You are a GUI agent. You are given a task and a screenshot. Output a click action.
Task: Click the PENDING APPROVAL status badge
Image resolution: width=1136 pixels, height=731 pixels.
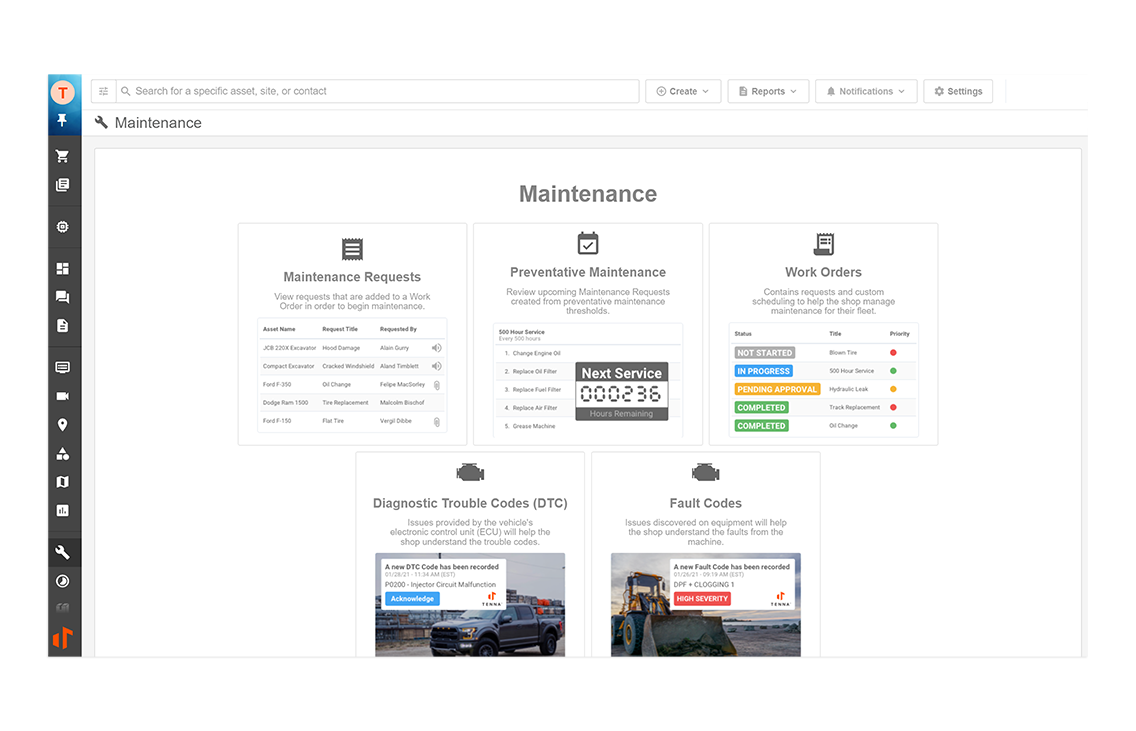tap(777, 389)
